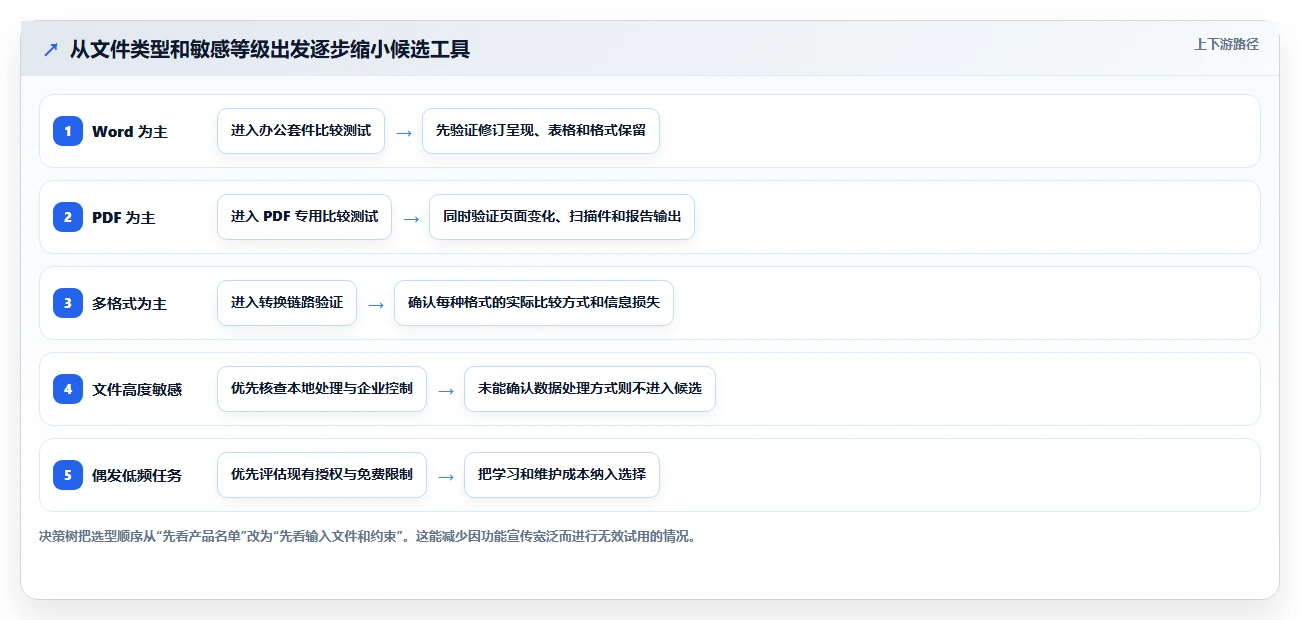Click the 进入转换链路验证 box
The image size is (1300, 620).
click(287, 303)
